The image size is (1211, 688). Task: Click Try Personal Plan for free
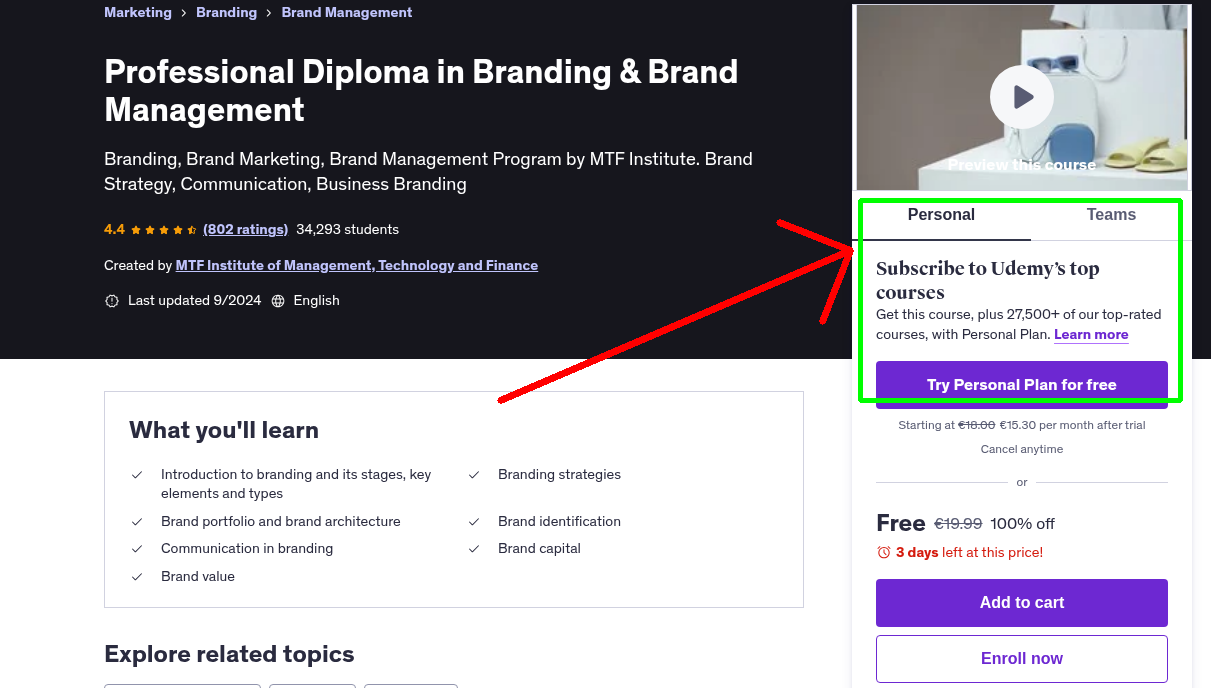[1022, 385]
